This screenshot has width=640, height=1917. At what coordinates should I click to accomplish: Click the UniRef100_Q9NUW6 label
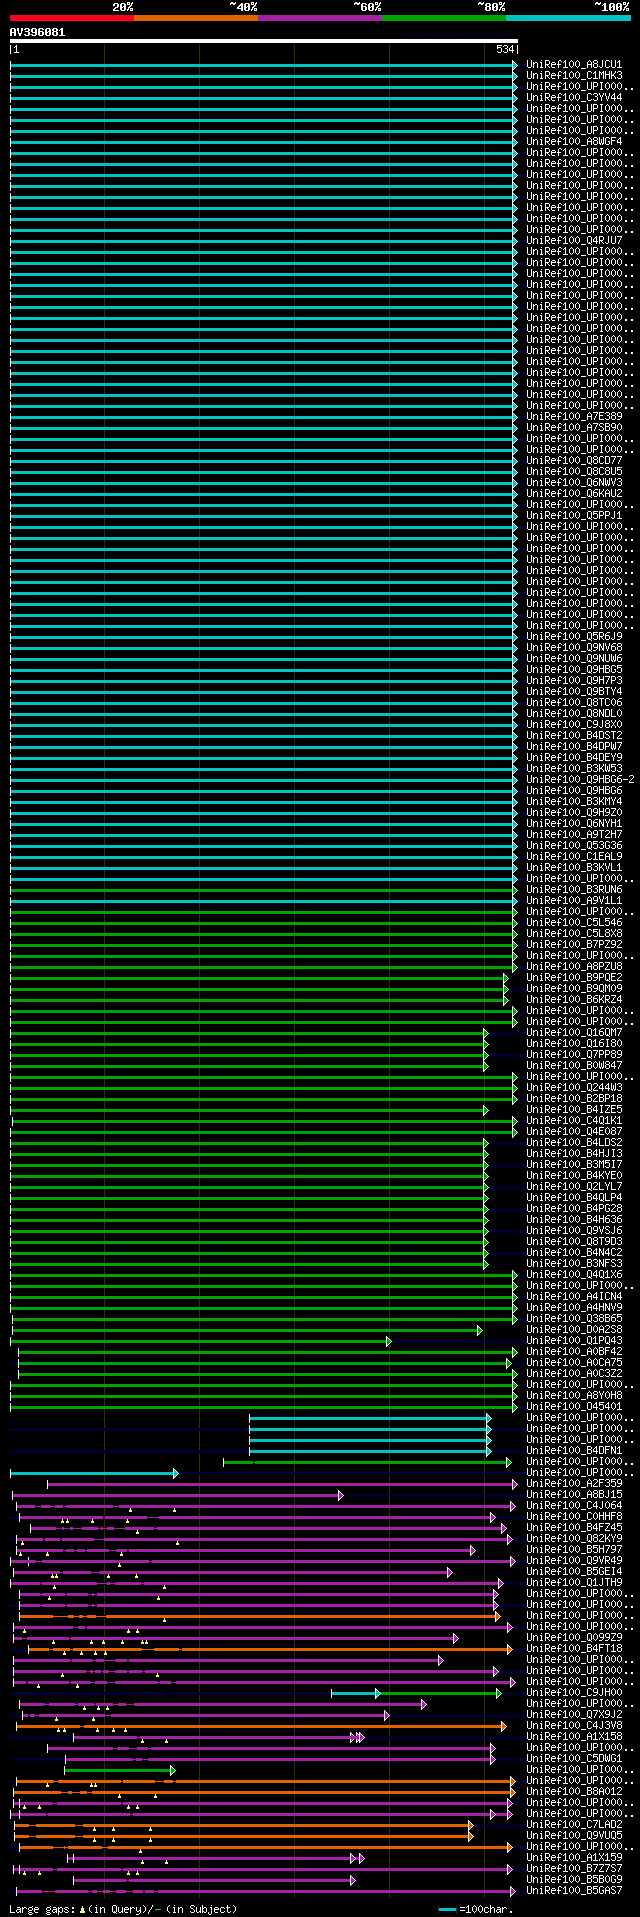pos(574,658)
